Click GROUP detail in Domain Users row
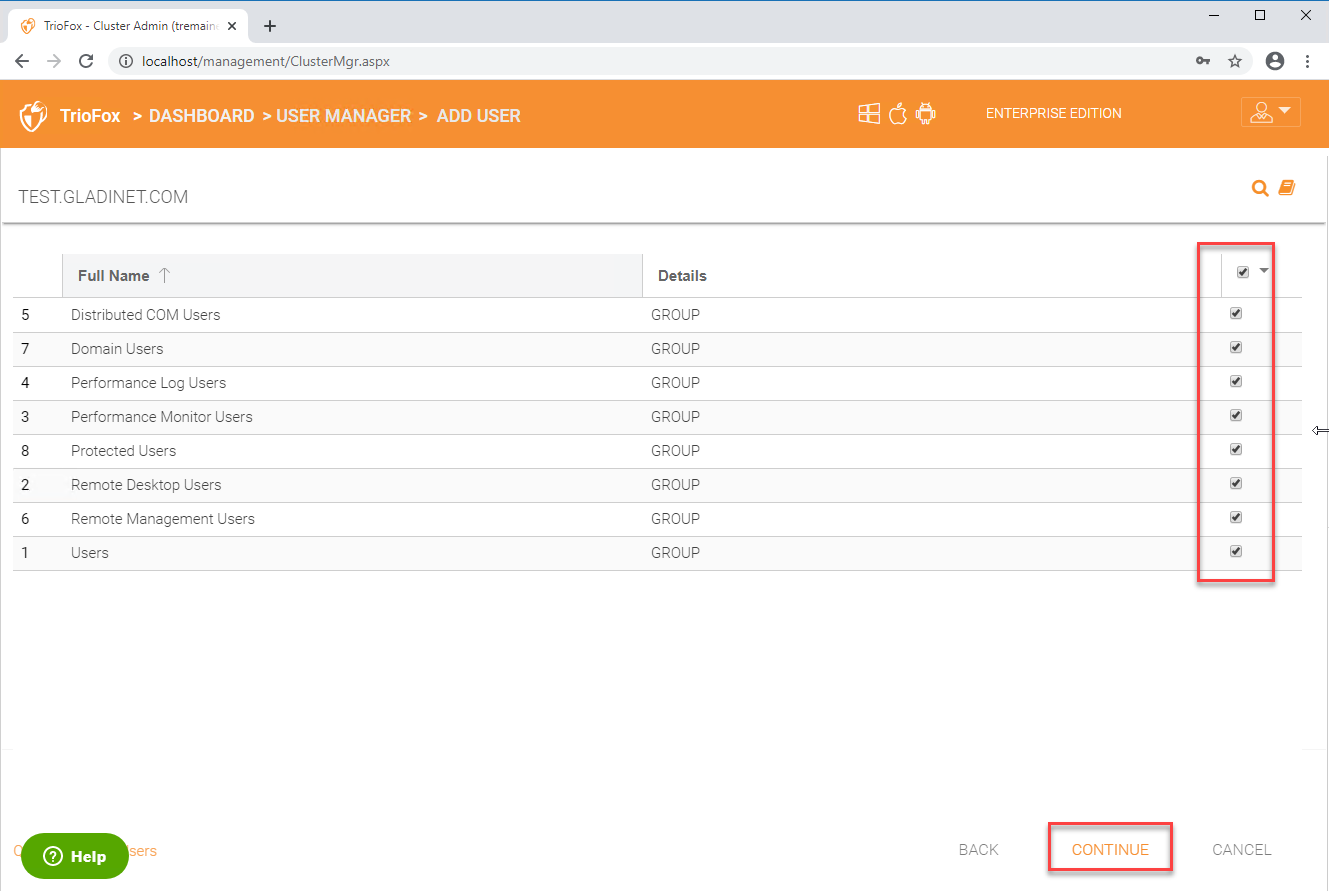Viewport: 1329px width, 891px height. pos(675,349)
